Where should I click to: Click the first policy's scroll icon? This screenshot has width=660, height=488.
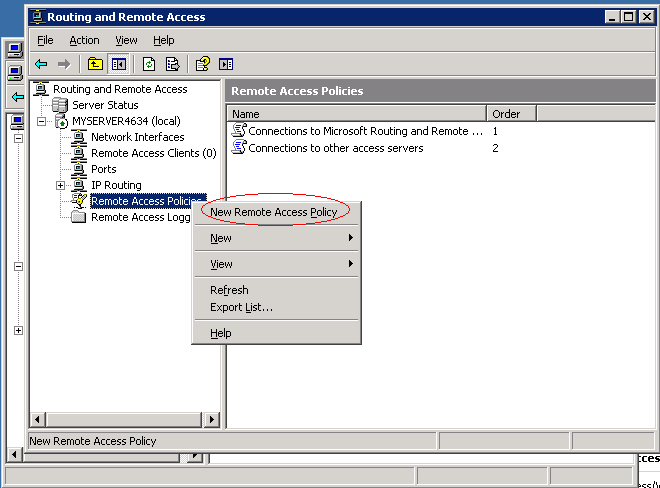point(239,131)
